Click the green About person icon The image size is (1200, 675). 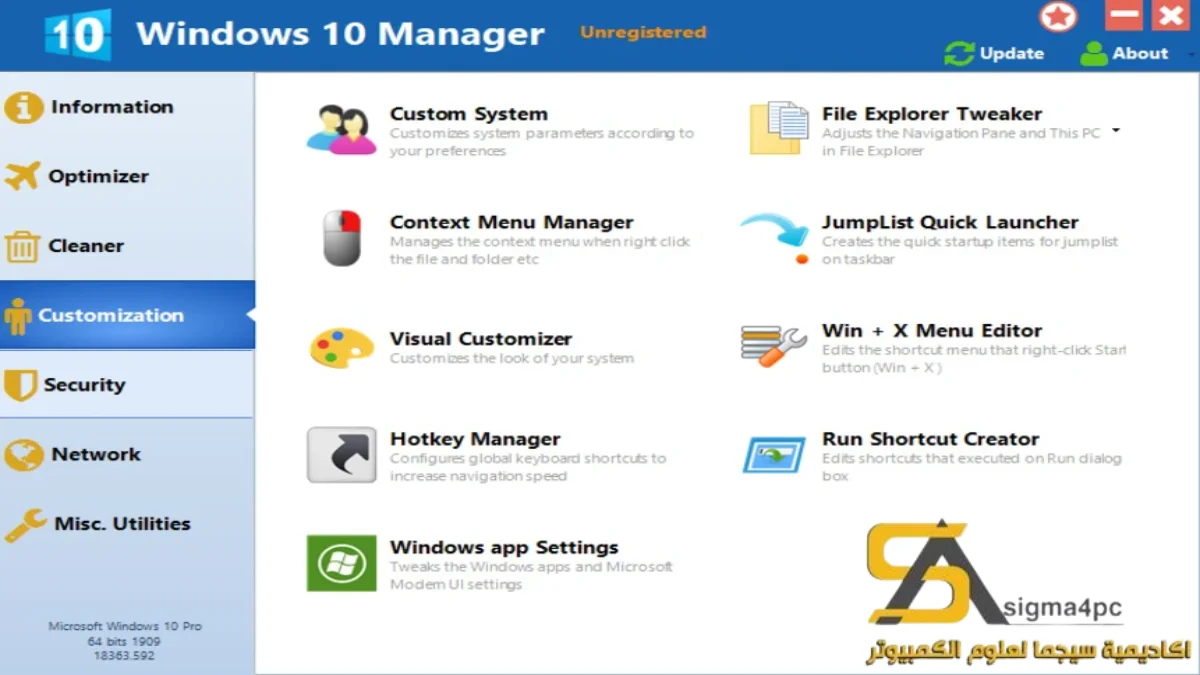click(1094, 54)
